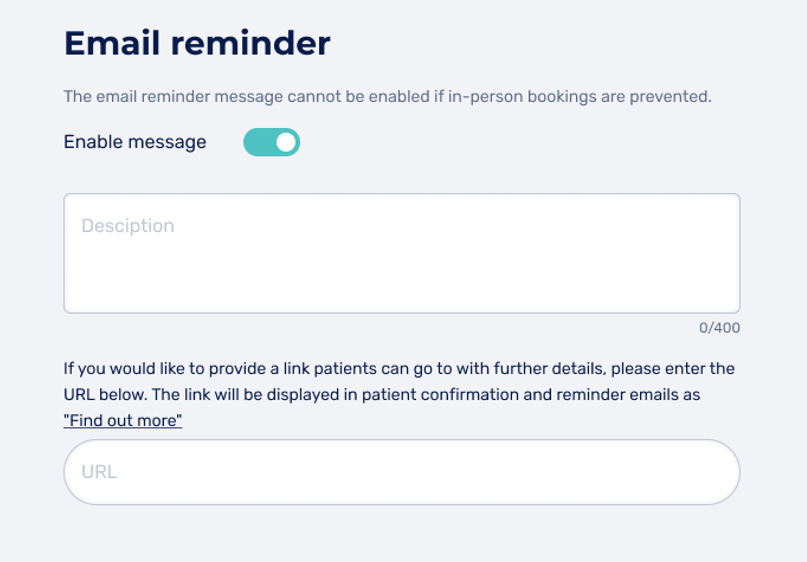The image size is (807, 562).
Task: Disable the Enable message toggle
Action: [271, 142]
